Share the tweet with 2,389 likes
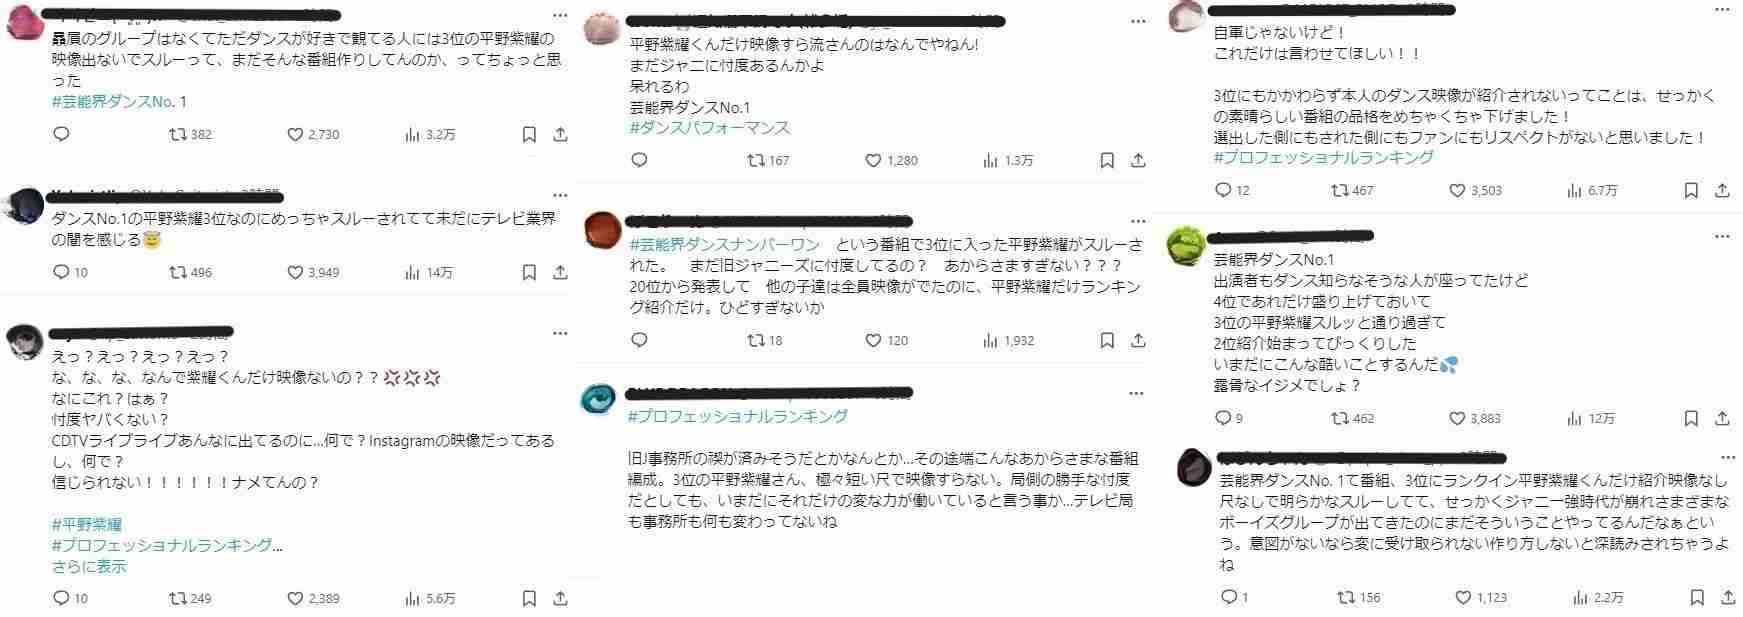The width and height of the screenshot is (1743, 617). click(x=561, y=598)
